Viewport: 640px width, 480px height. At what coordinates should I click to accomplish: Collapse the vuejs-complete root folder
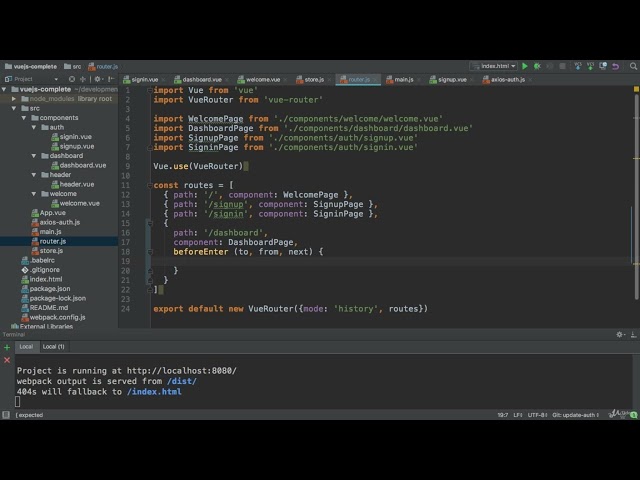click(4, 89)
